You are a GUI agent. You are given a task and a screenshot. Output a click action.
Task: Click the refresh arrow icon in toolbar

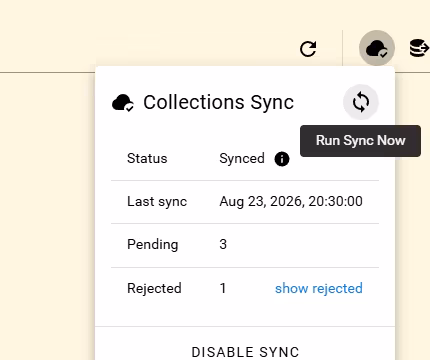(x=308, y=49)
